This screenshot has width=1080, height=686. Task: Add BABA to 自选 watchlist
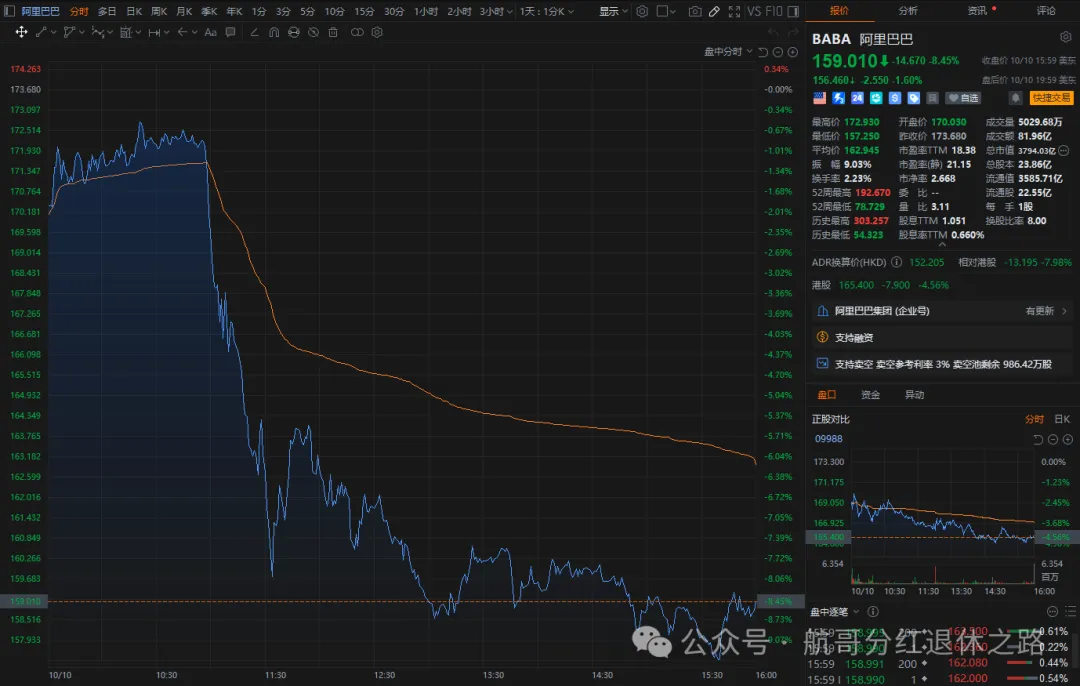(963, 98)
